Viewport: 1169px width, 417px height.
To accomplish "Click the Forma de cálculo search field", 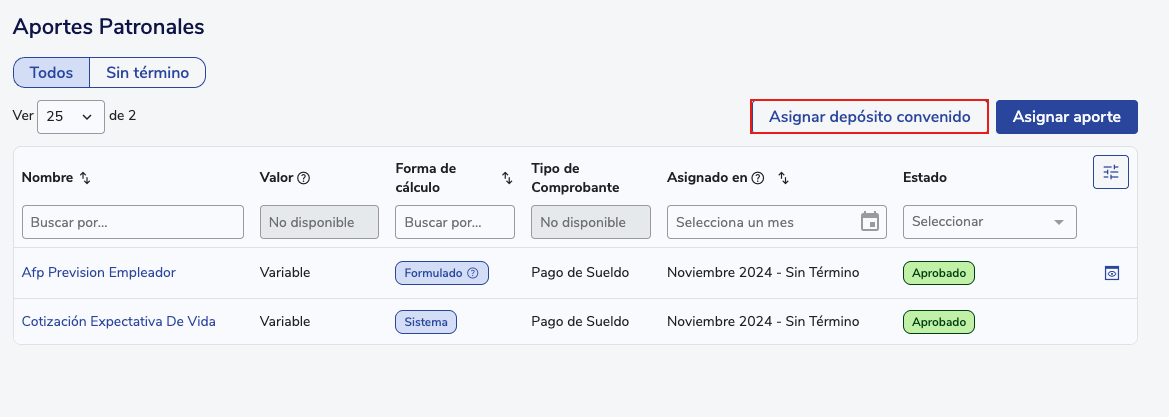I will pyautogui.click(x=455, y=222).
